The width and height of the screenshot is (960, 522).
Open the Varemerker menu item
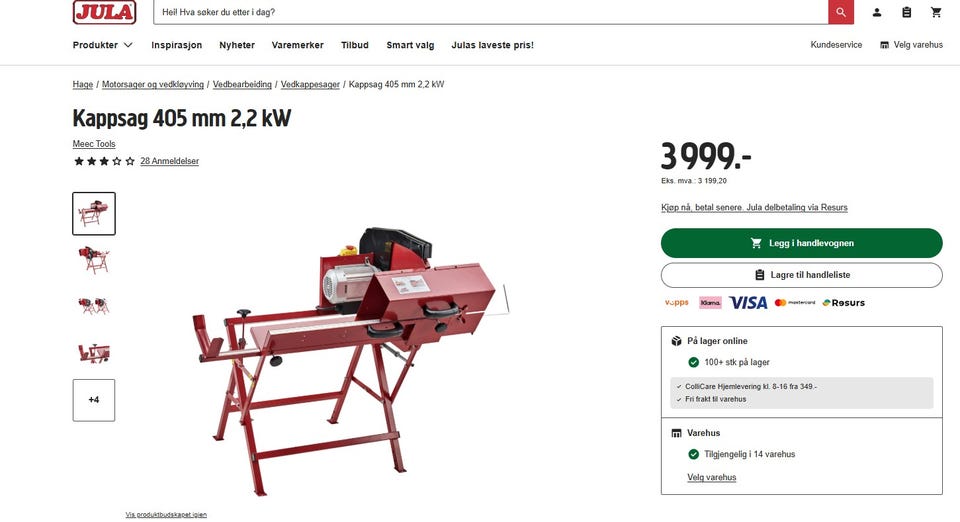[x=298, y=45]
